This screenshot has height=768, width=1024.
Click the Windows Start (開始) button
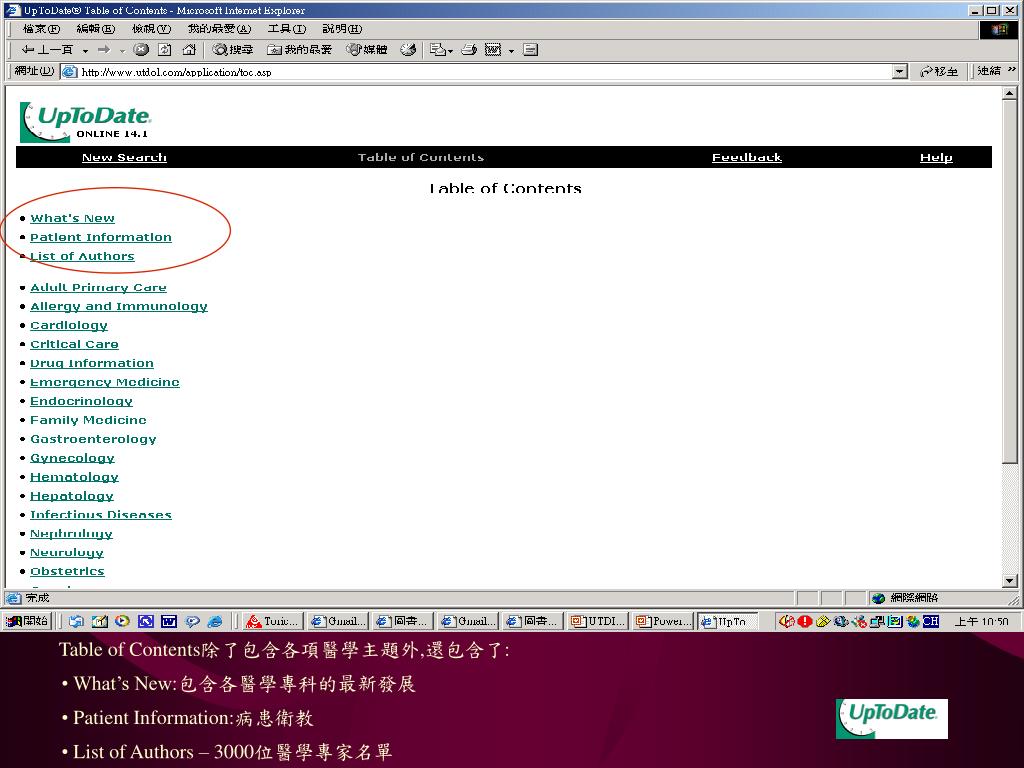(x=27, y=620)
